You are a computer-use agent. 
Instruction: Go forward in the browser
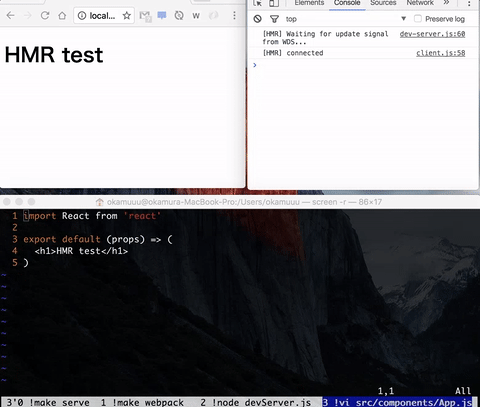pos(28,15)
